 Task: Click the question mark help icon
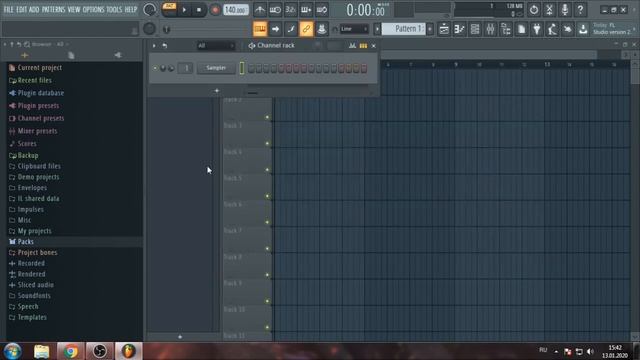click(x=580, y=10)
